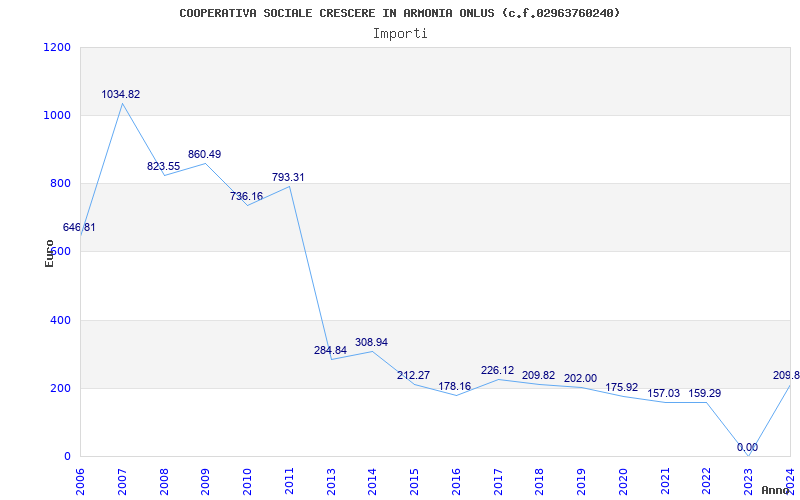The height and width of the screenshot is (500, 800).
Task: Click the x-axis year 2009
Action: click(x=206, y=482)
